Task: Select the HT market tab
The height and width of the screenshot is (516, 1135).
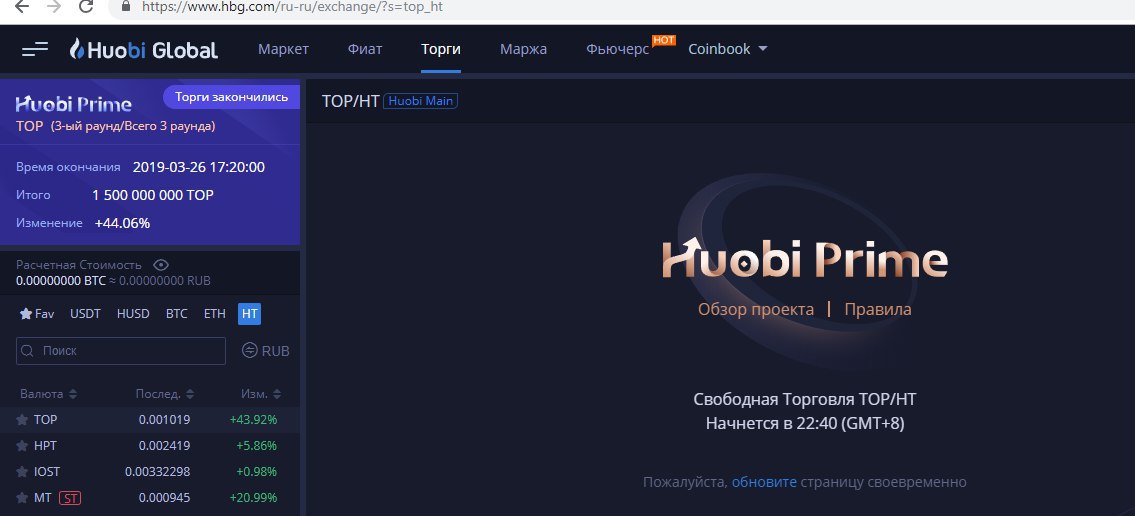Action: tap(250, 314)
